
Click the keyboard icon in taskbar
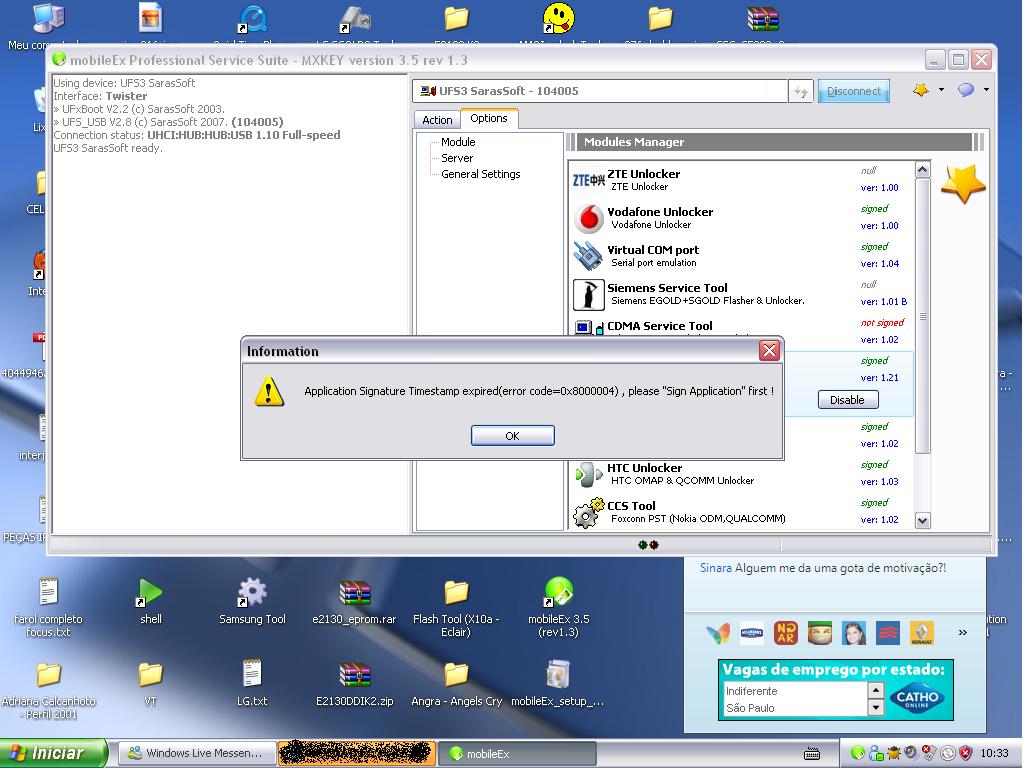click(811, 754)
